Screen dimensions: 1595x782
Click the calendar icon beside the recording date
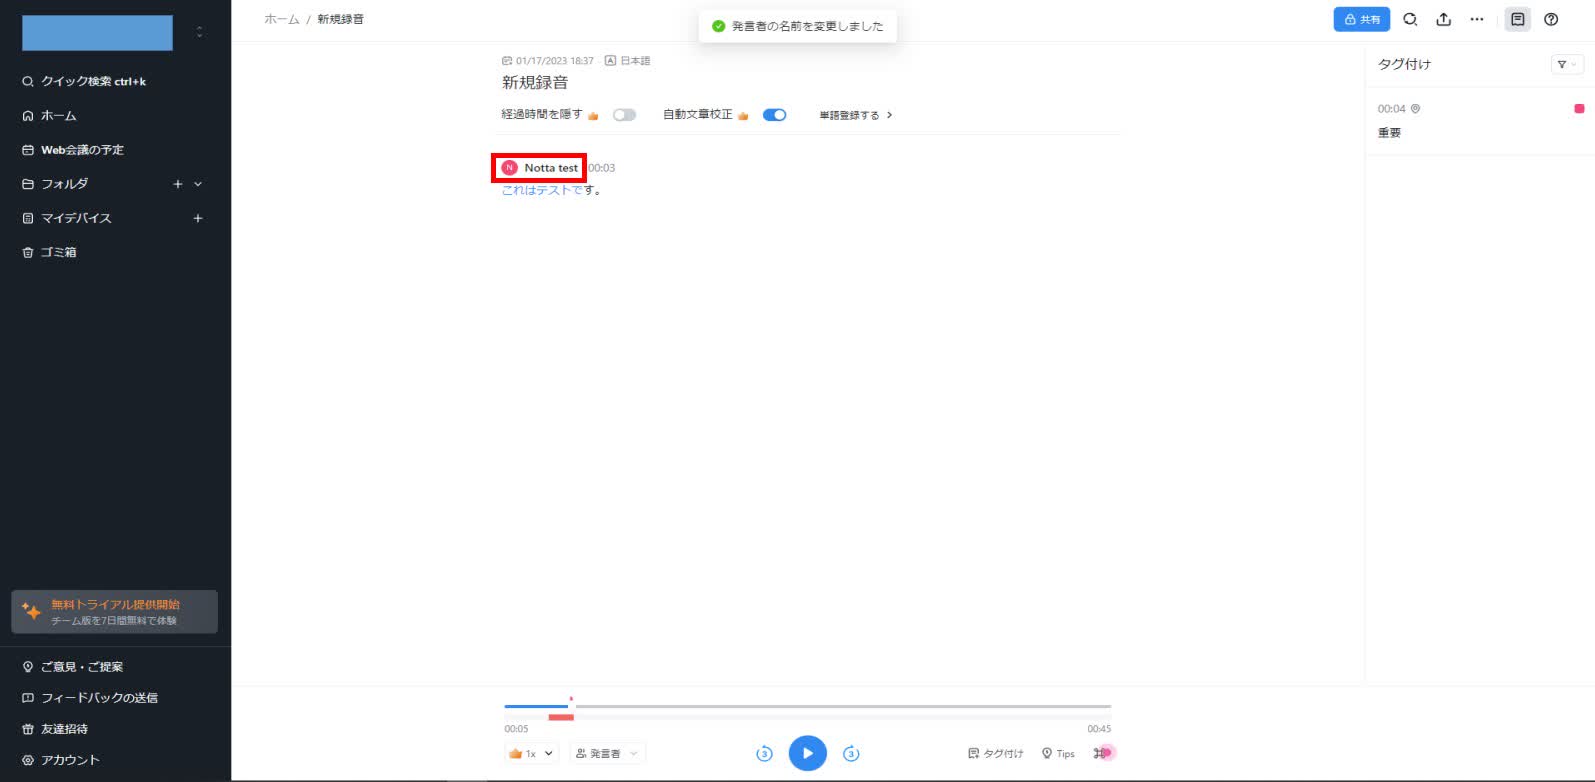(x=507, y=61)
